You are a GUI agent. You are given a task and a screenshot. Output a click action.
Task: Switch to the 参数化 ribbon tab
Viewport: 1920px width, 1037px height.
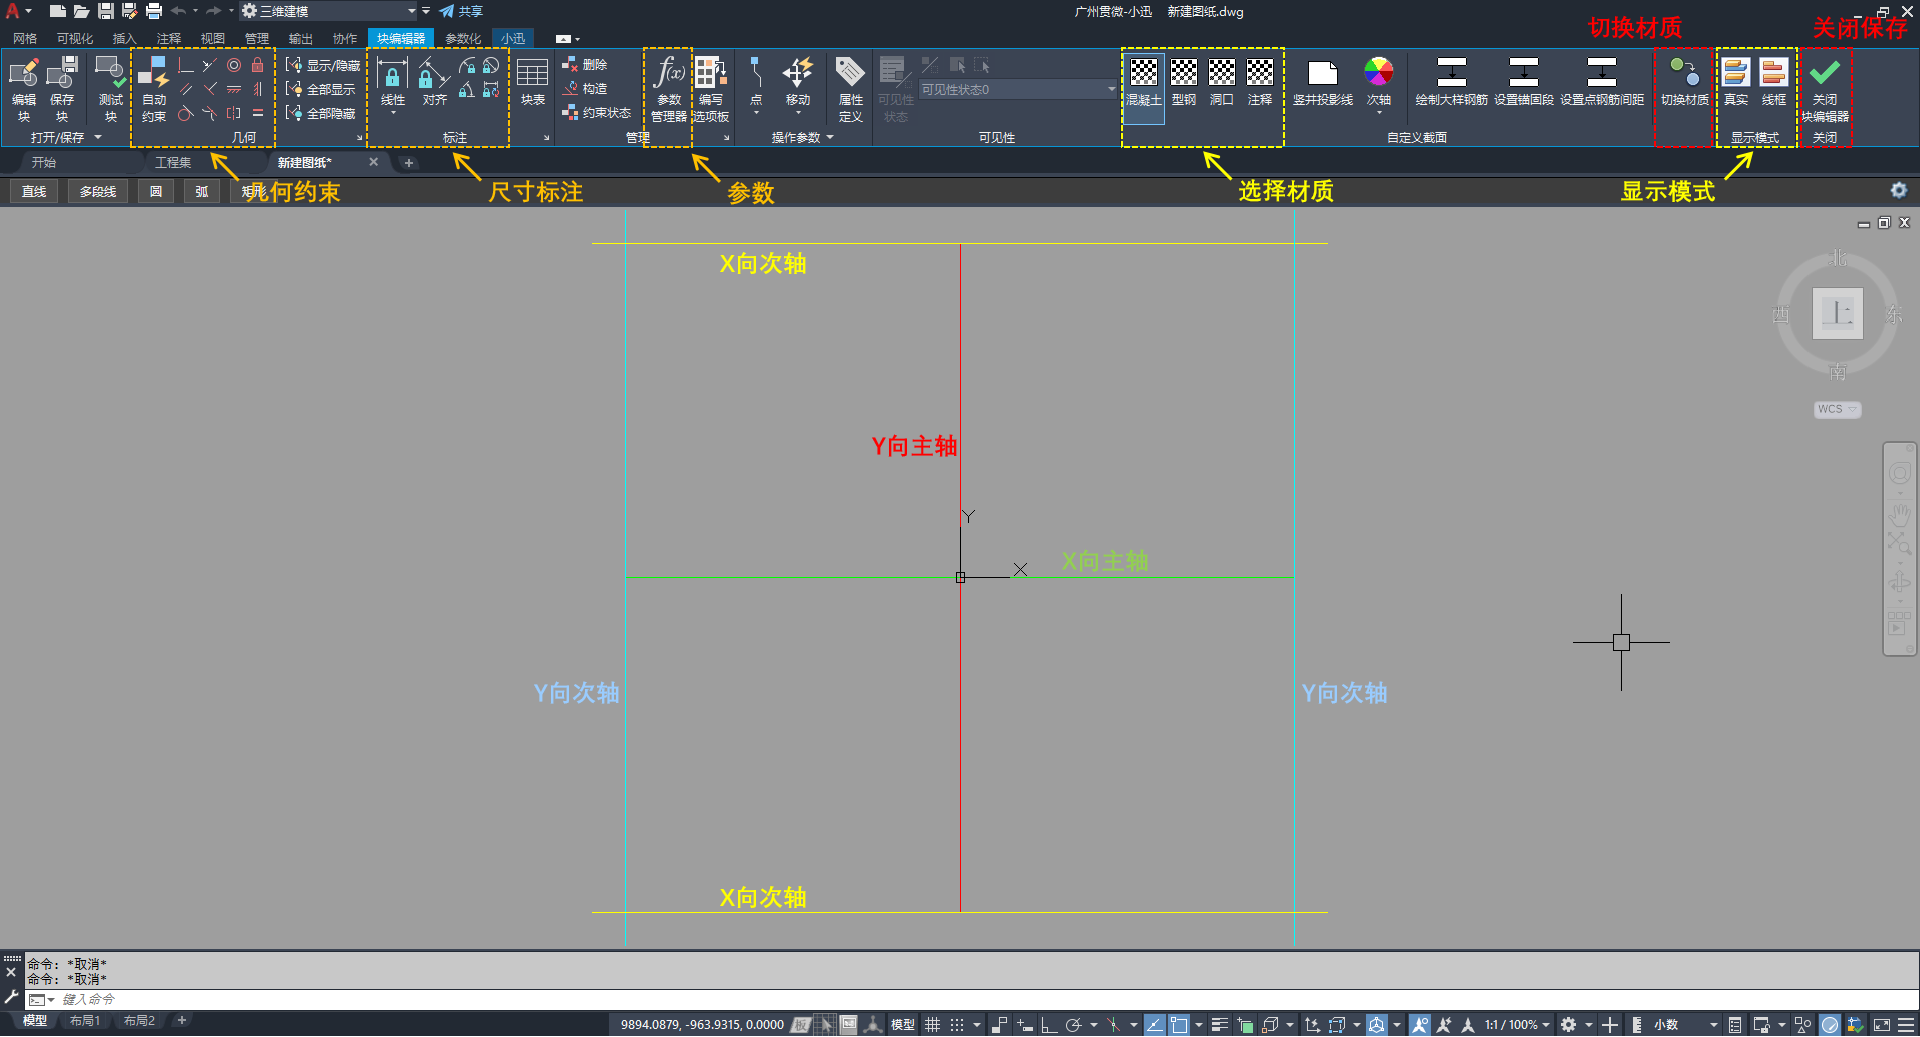pyautogui.click(x=463, y=38)
